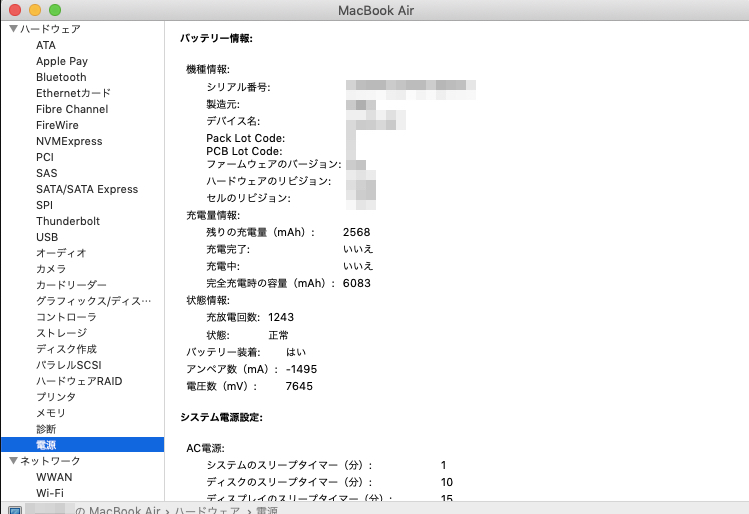Open the Bluetooth hardware entry
This screenshot has width=749, height=514.
pos(61,77)
